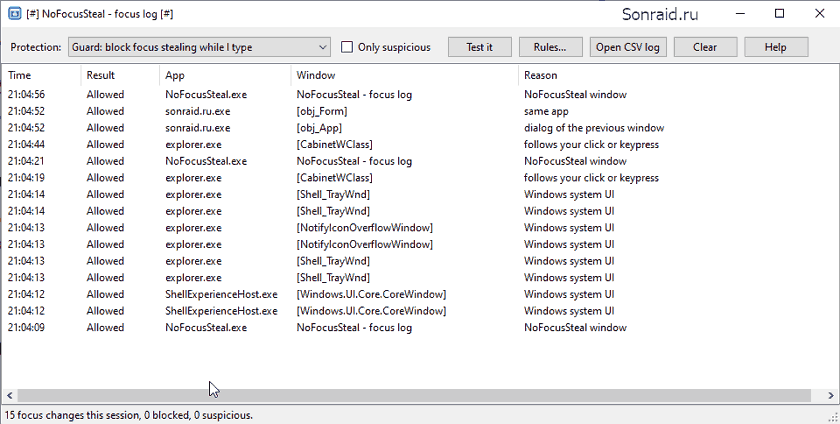Click 'dialog of the previous window' reason
Viewport: 840px width, 424px height.
tap(594, 128)
